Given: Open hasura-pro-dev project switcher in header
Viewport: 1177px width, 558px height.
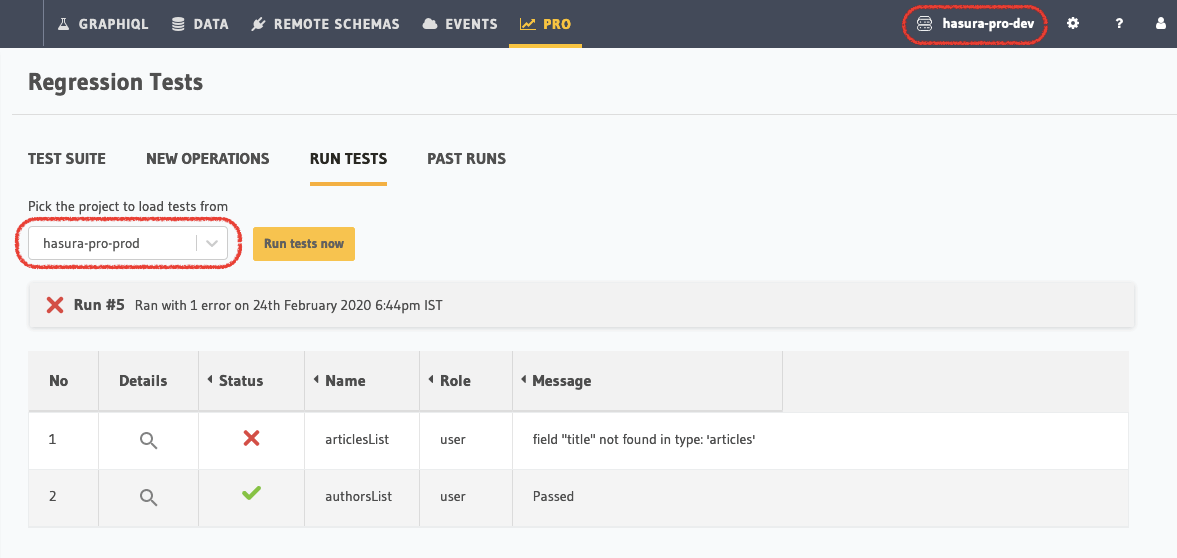Looking at the screenshot, I should [x=975, y=23].
